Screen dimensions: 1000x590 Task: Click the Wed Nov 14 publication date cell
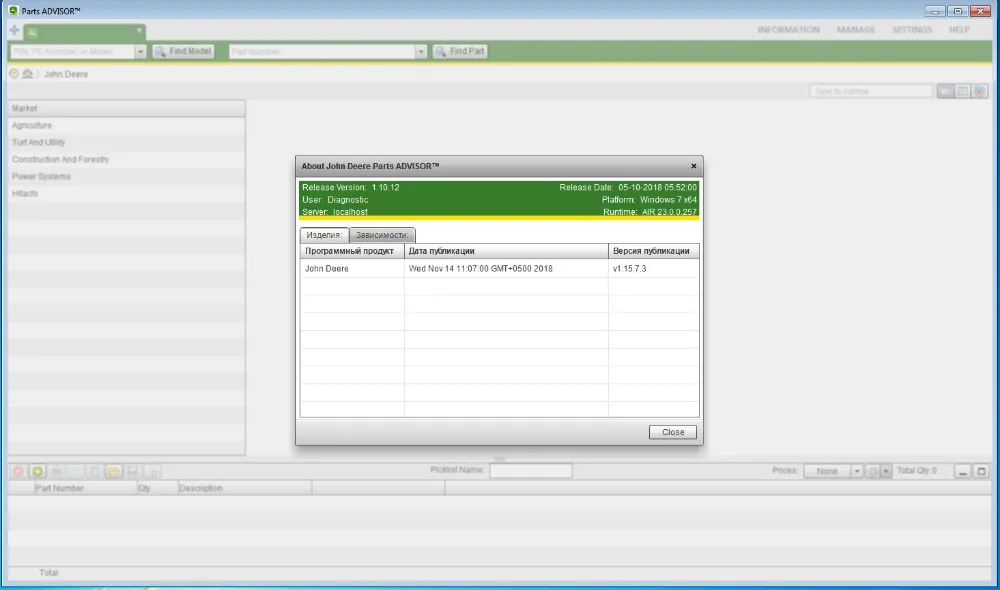pyautogui.click(x=506, y=269)
